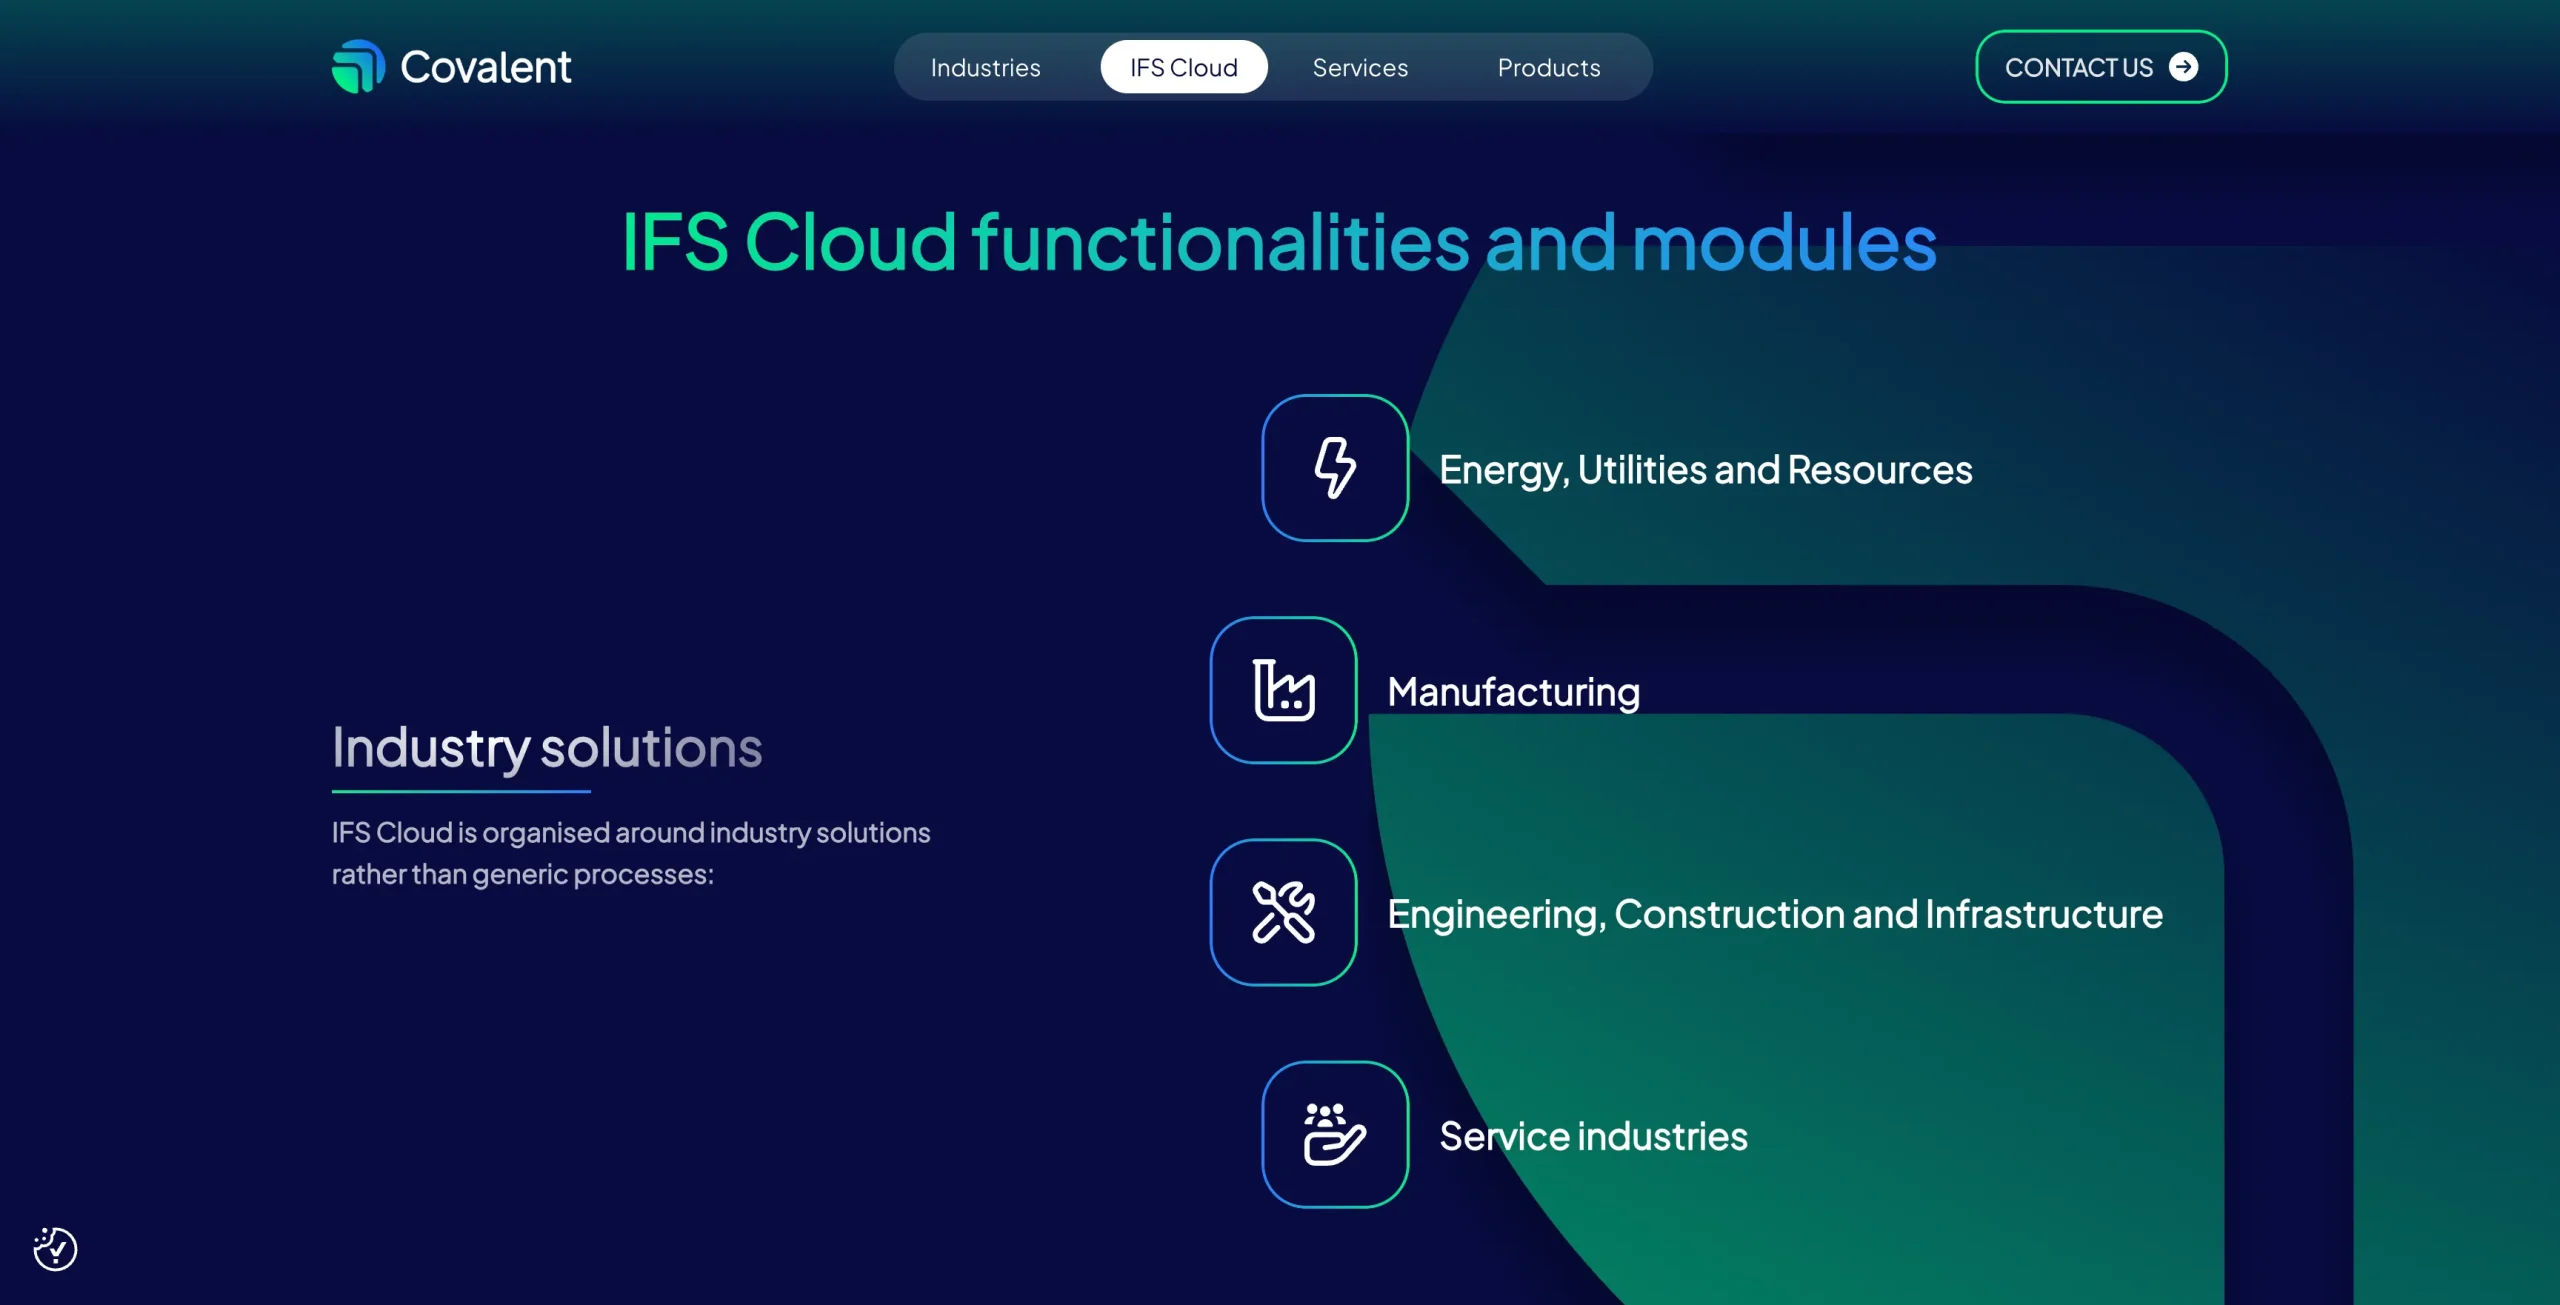The width and height of the screenshot is (2560, 1305).
Task: Click the factory manufacturing icon
Action: tap(1283, 690)
